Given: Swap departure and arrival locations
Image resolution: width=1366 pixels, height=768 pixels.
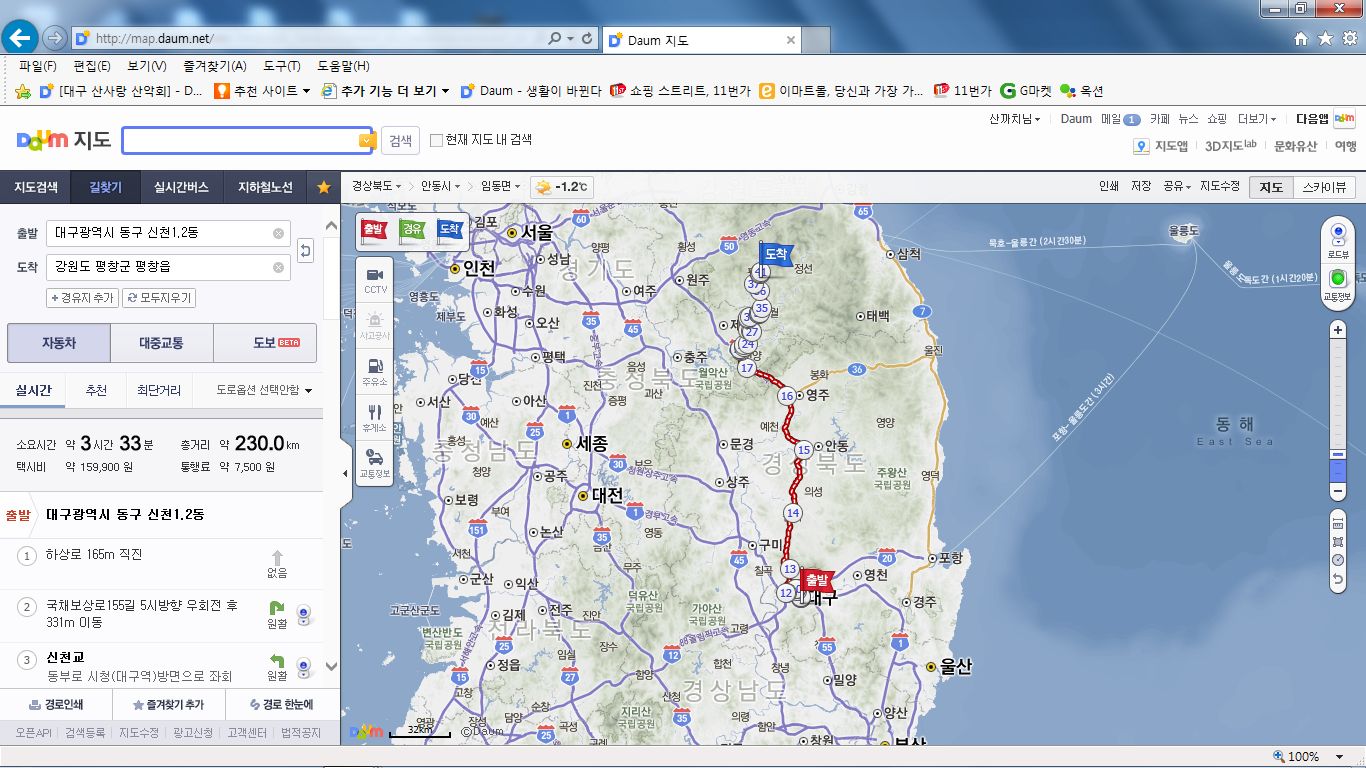Looking at the screenshot, I should pos(305,250).
